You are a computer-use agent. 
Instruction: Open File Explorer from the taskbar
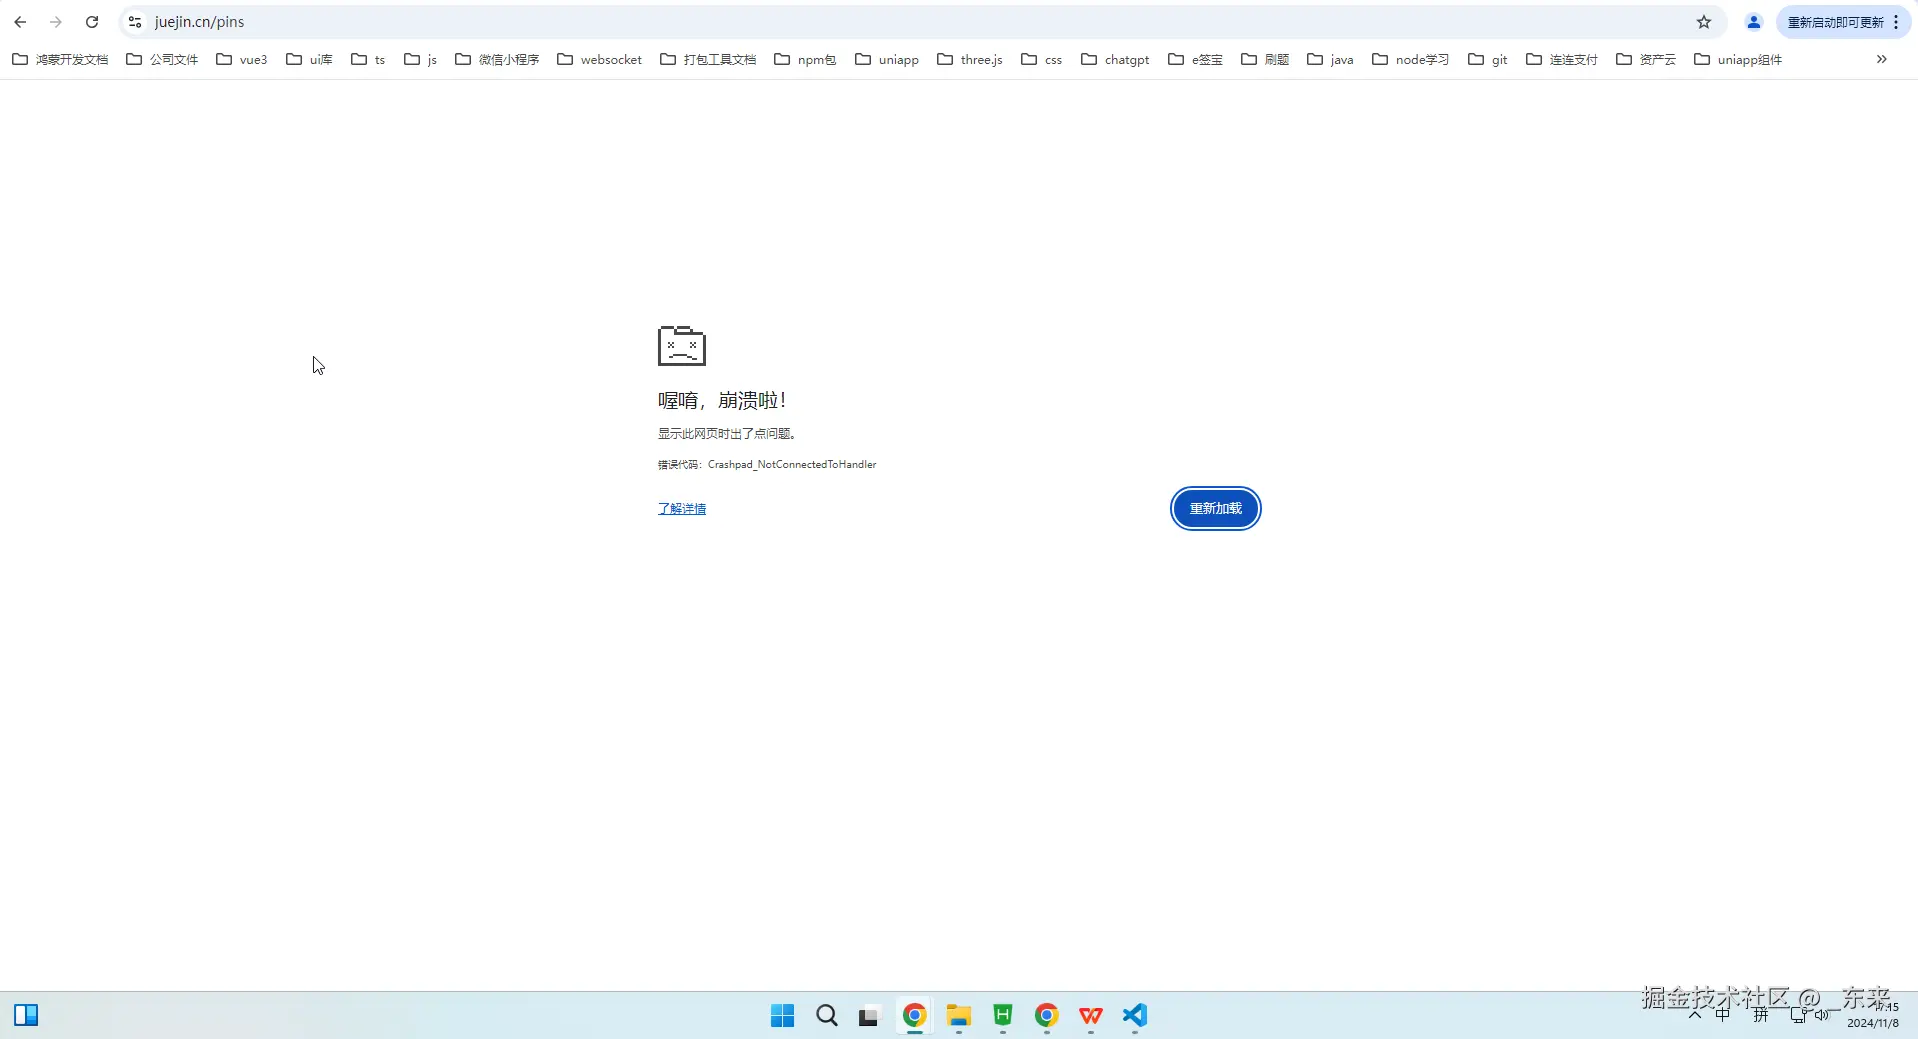pyautogui.click(x=958, y=1016)
